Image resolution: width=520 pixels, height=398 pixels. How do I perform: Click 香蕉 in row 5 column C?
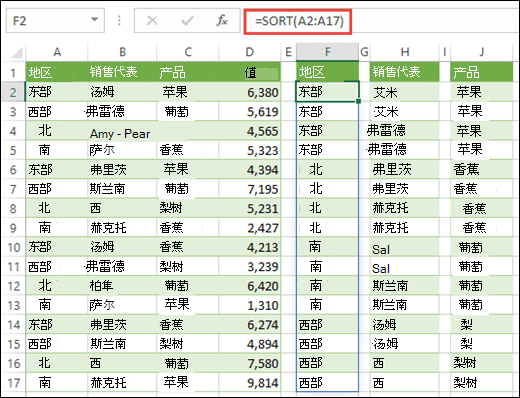[x=171, y=150]
